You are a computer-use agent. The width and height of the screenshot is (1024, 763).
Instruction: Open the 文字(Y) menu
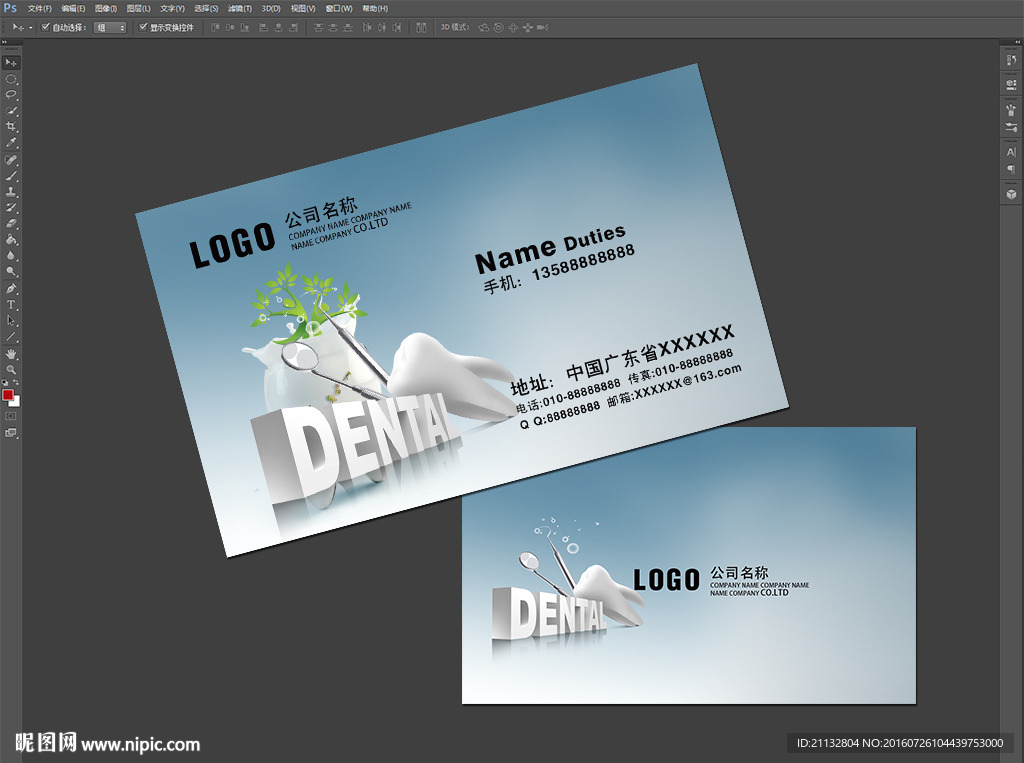(x=172, y=8)
